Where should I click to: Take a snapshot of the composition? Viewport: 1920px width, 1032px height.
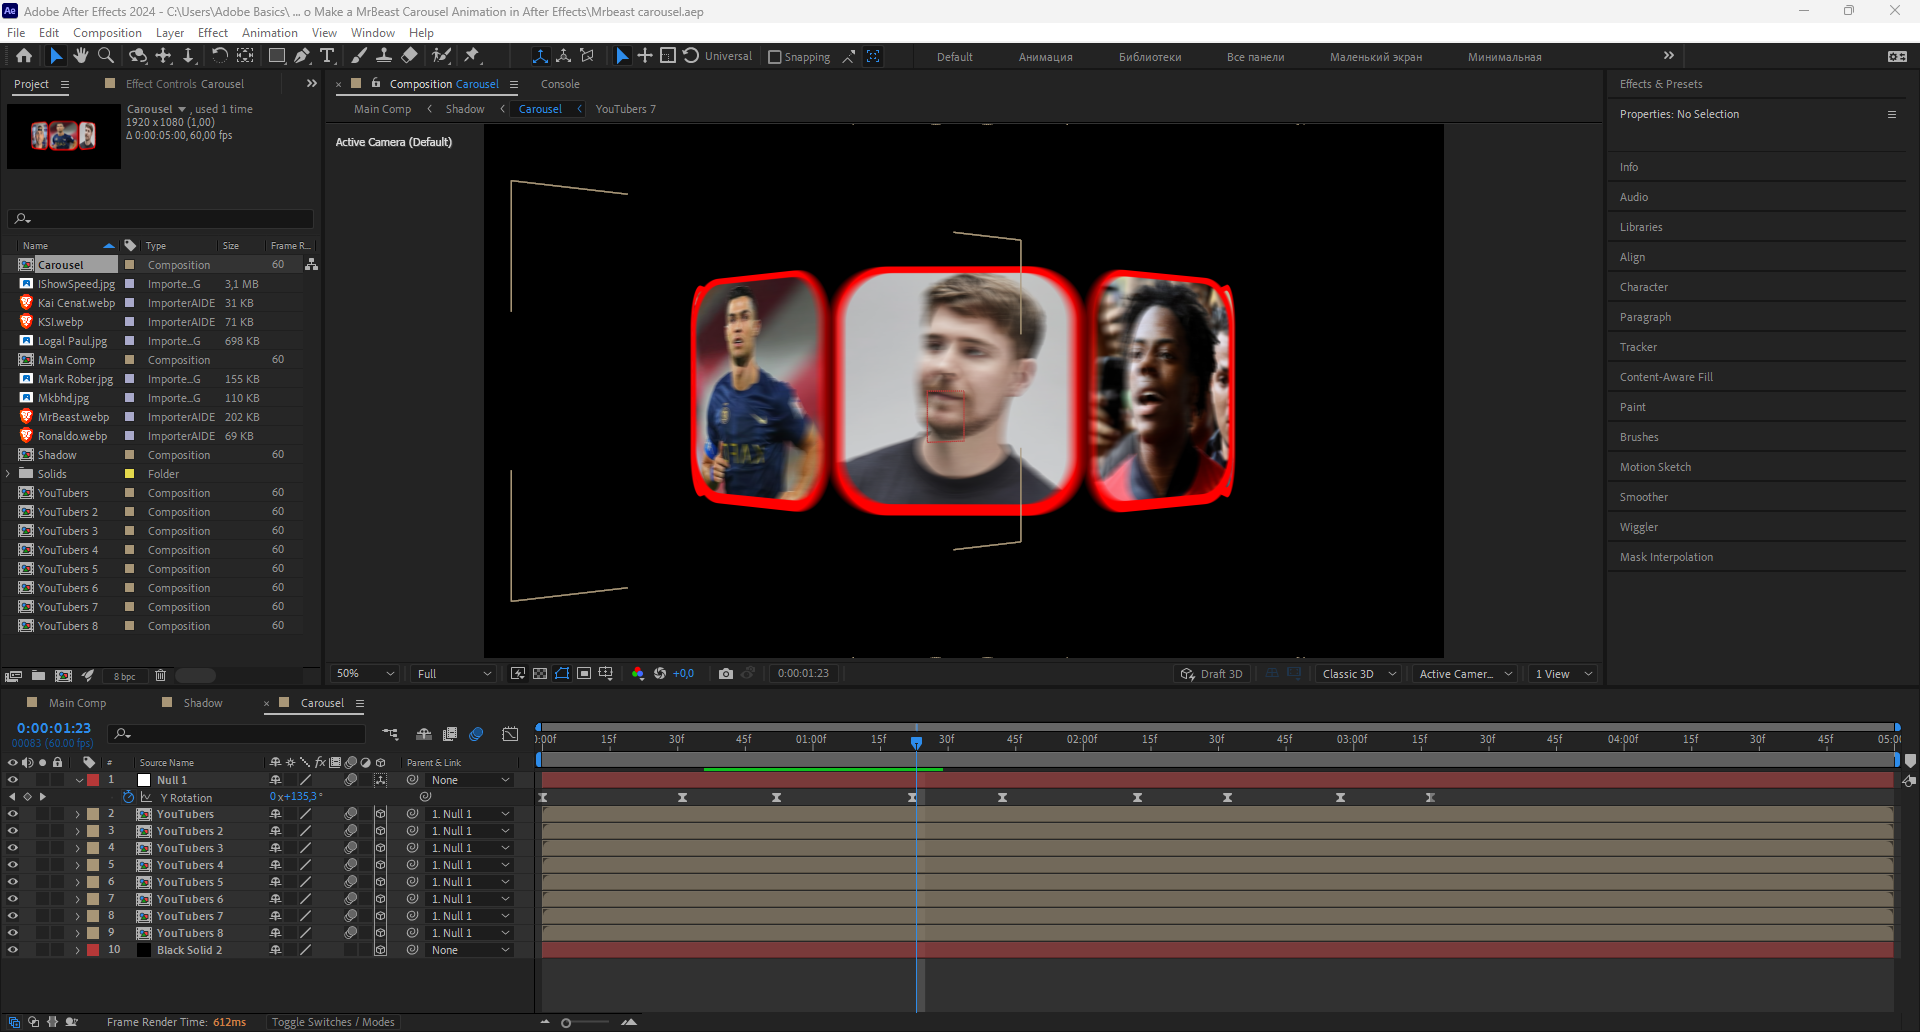coord(727,673)
